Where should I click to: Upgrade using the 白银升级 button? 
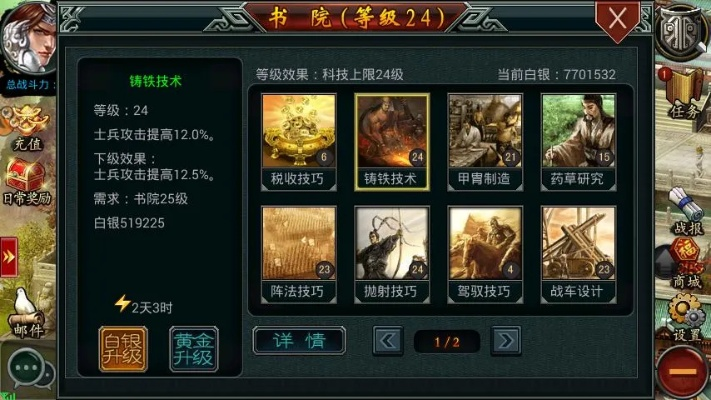click(123, 349)
